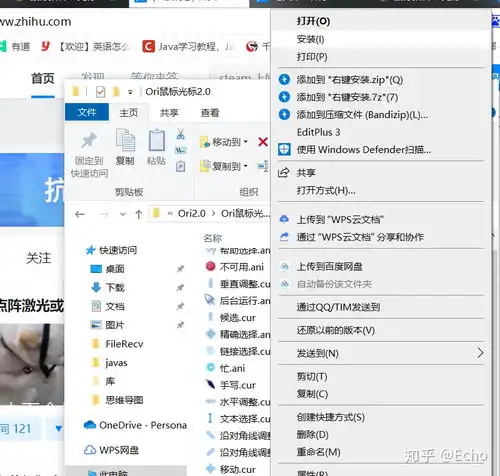
Task: Open the 文件 ribbon tab
Action: [87, 112]
